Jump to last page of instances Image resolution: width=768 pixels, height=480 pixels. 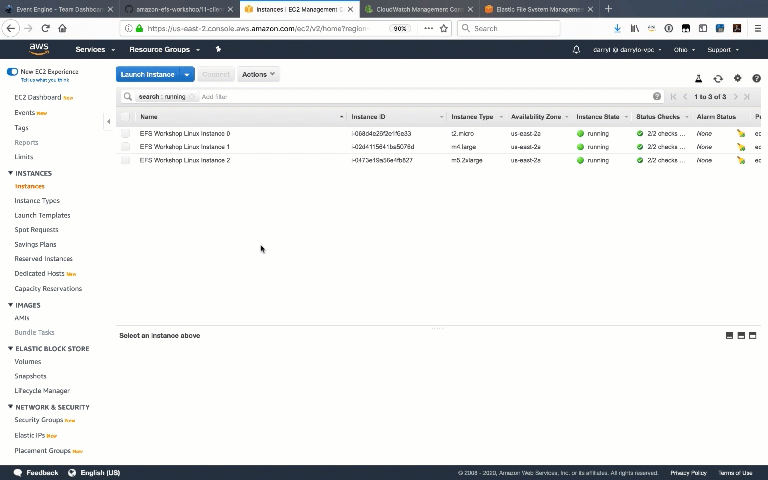coord(746,96)
